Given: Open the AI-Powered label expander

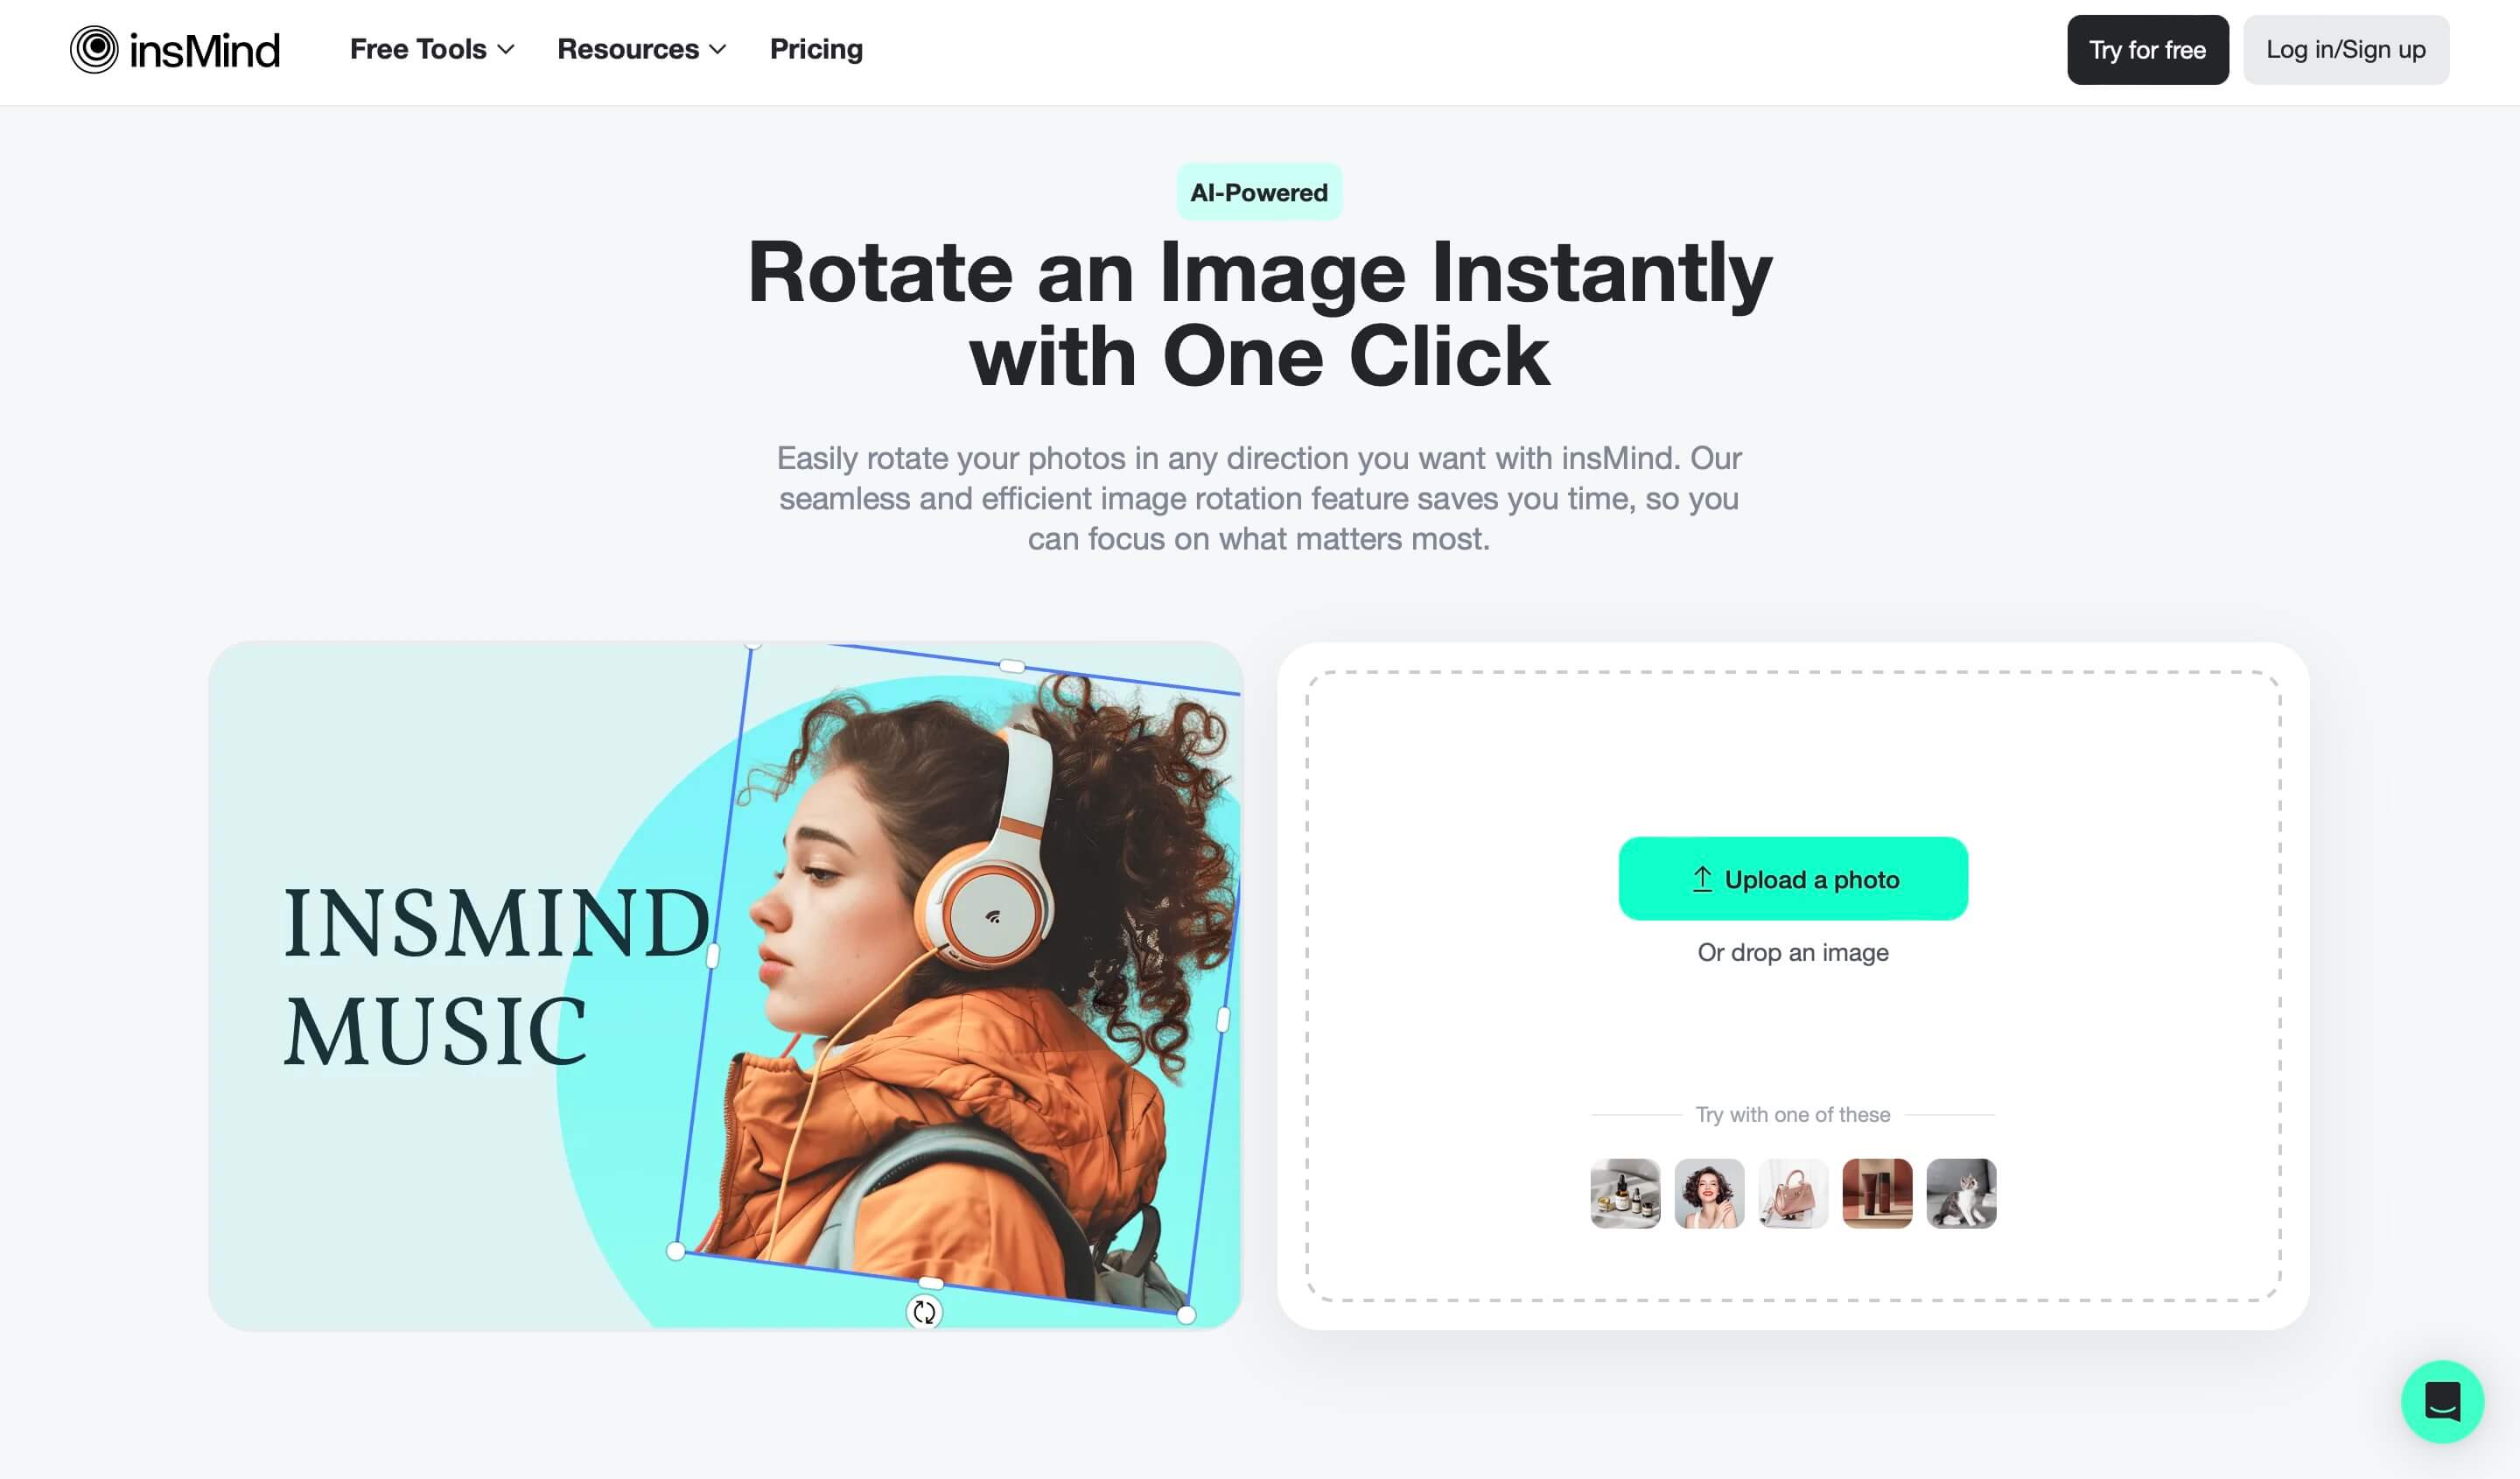Looking at the screenshot, I should [1260, 190].
